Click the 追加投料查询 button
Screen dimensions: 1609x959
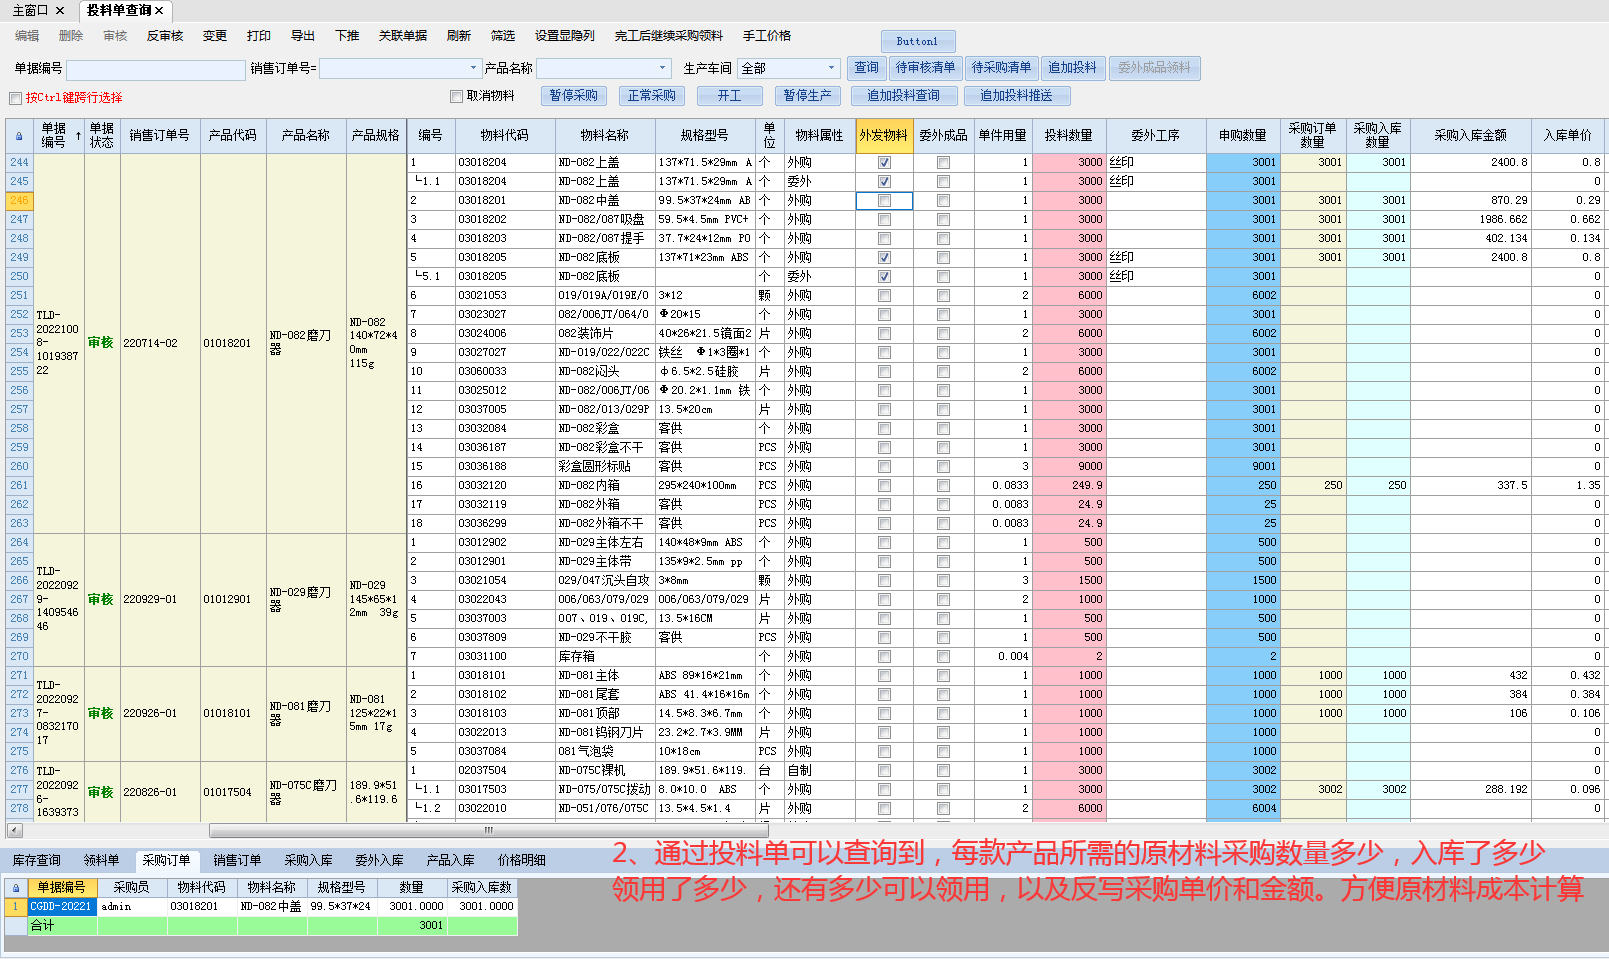pyautogui.click(x=904, y=96)
